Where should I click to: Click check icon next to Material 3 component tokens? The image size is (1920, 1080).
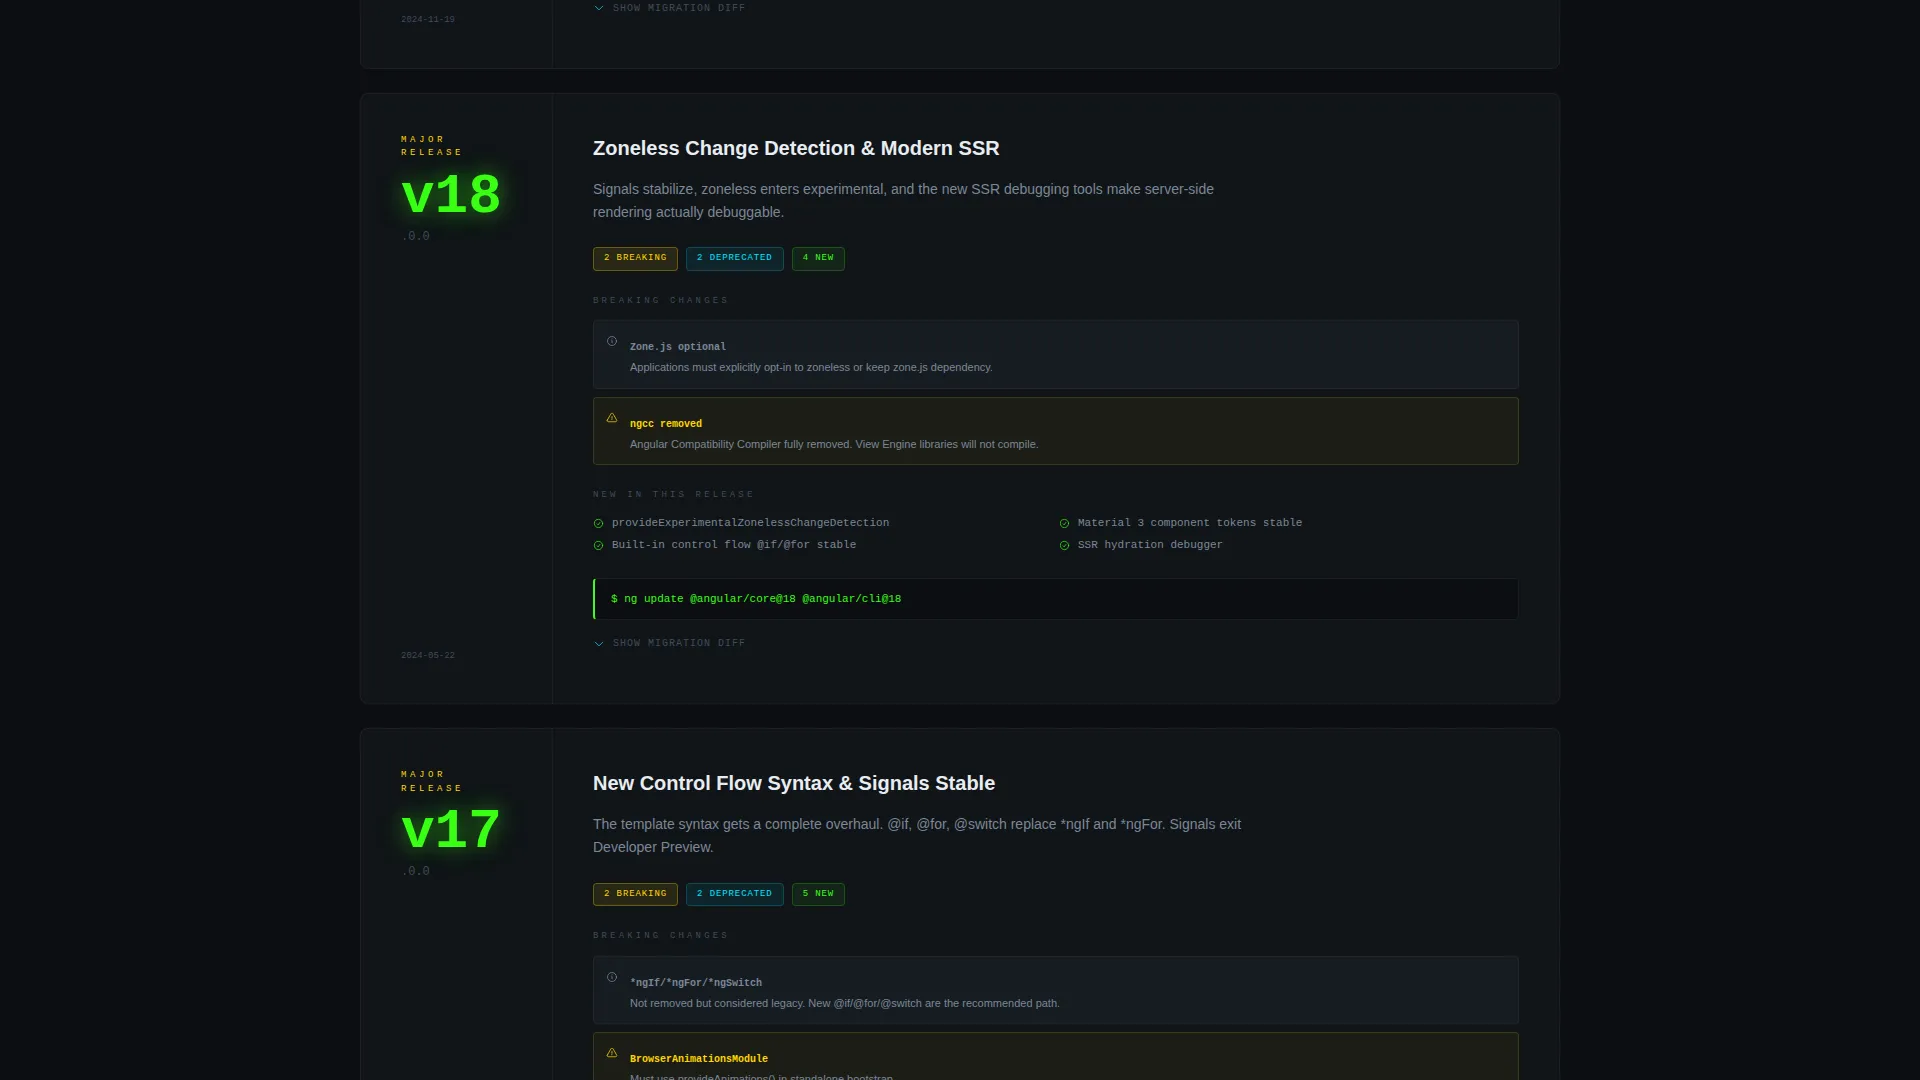pyautogui.click(x=1064, y=524)
